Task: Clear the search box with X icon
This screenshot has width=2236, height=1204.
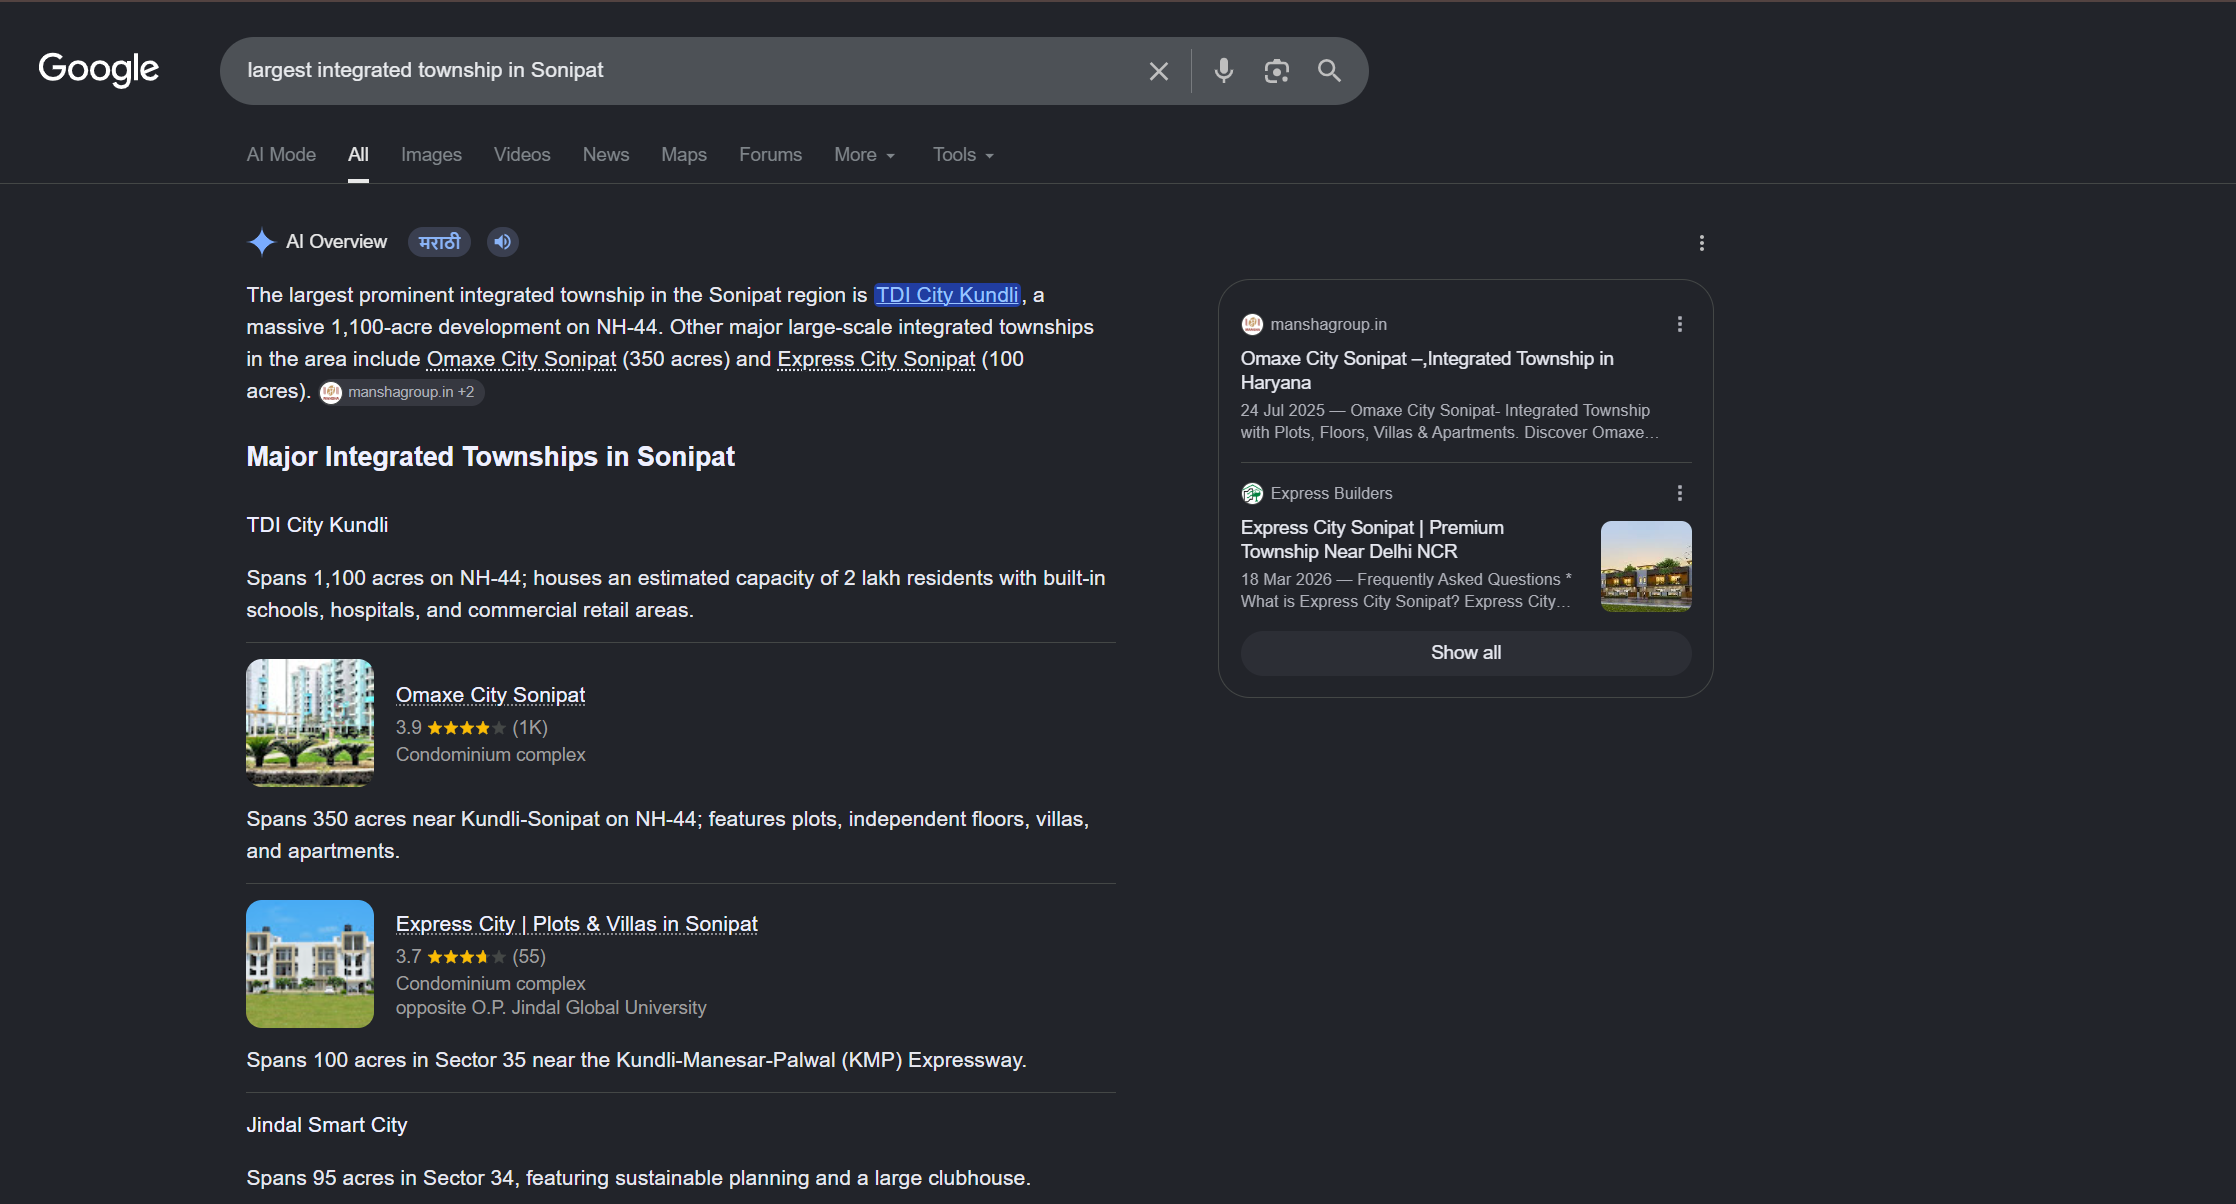Action: (x=1158, y=71)
